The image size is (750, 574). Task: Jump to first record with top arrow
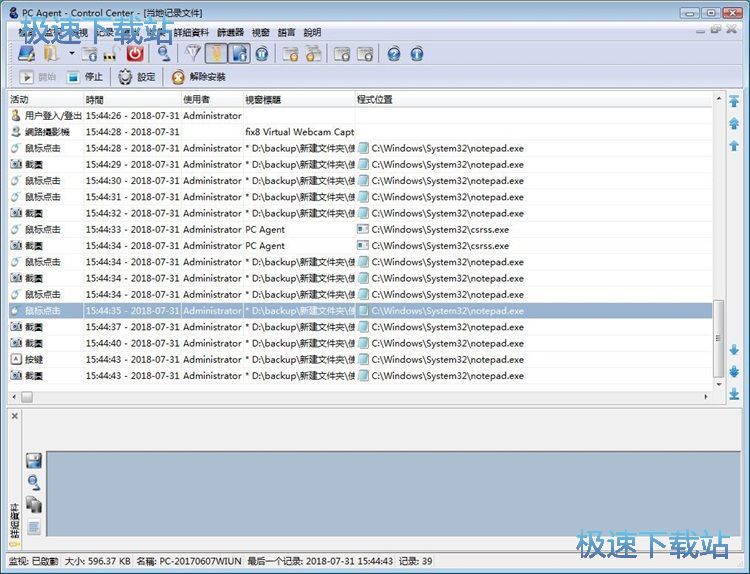pyautogui.click(x=734, y=102)
